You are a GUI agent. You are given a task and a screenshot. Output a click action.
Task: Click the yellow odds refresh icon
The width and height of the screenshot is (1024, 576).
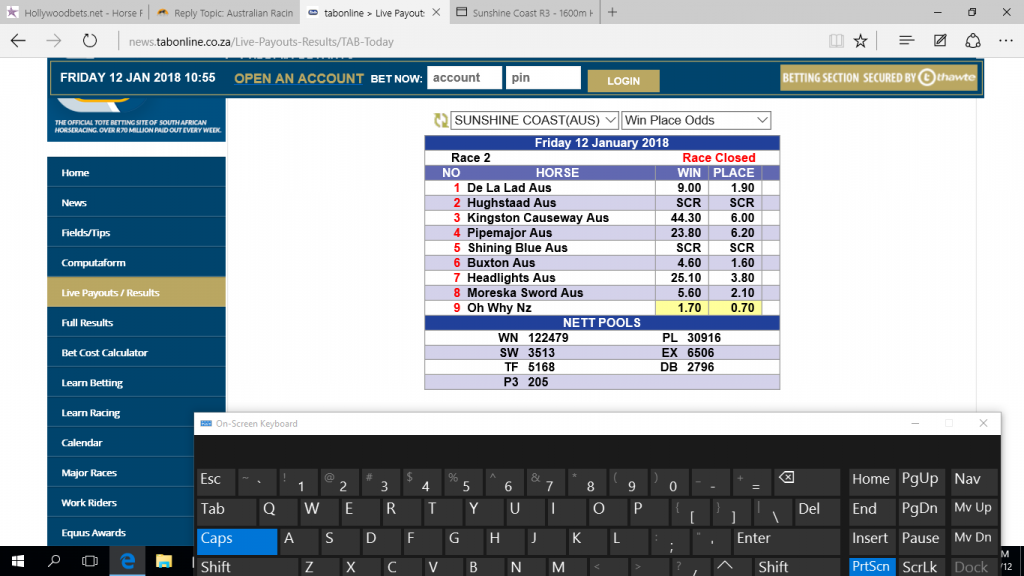(x=440, y=120)
